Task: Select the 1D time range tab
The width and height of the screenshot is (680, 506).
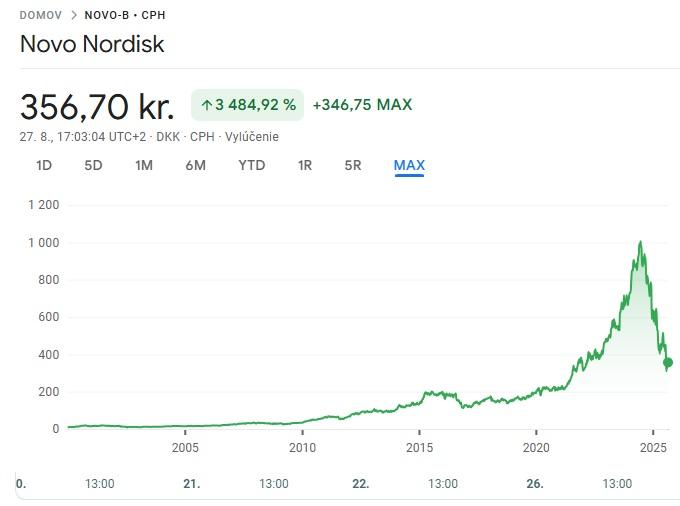Action: click(x=44, y=165)
